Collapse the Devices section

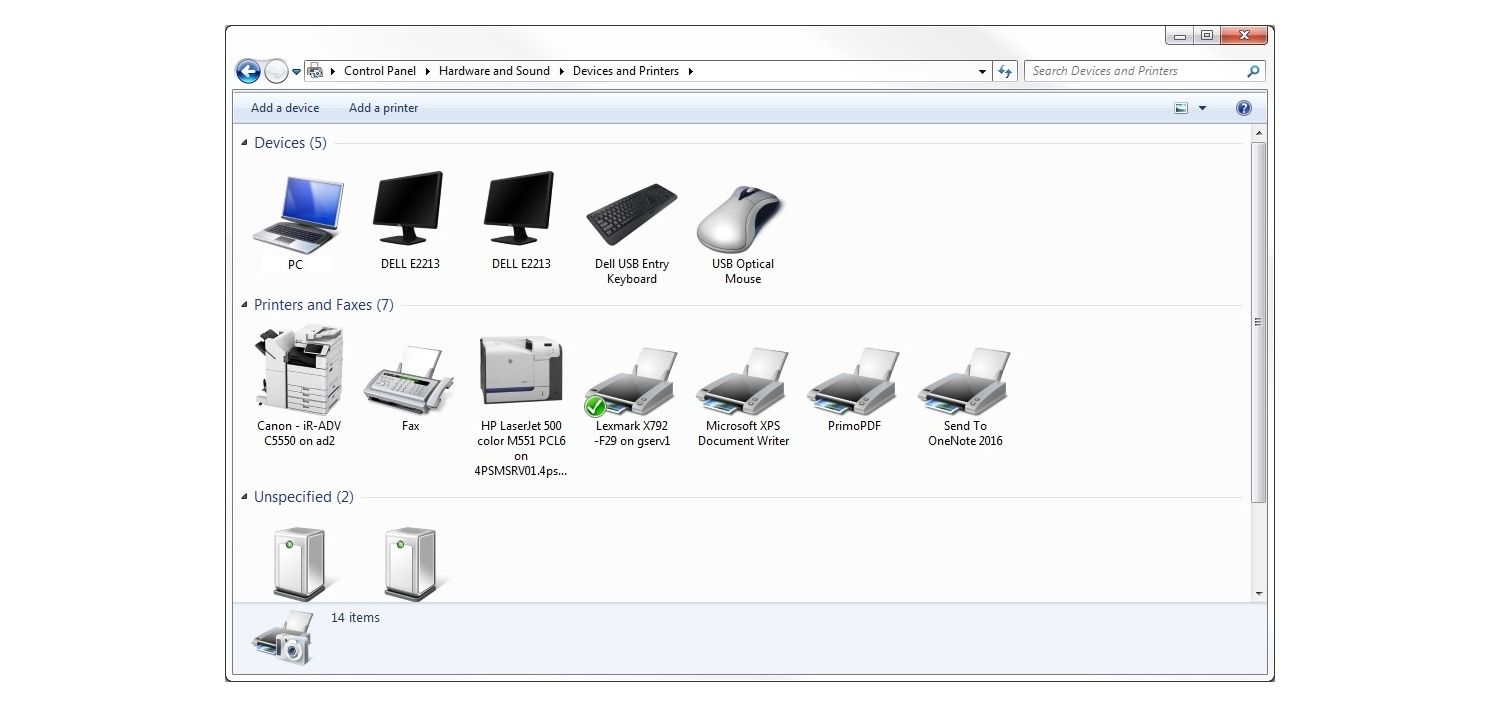pos(244,142)
